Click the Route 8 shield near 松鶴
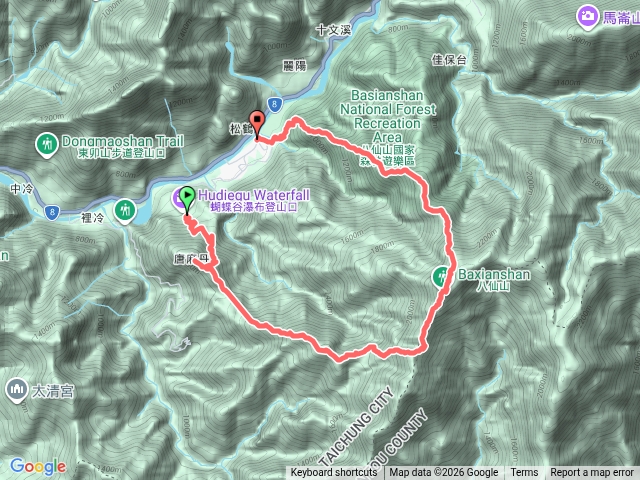This screenshot has width=640, height=480. [274, 104]
